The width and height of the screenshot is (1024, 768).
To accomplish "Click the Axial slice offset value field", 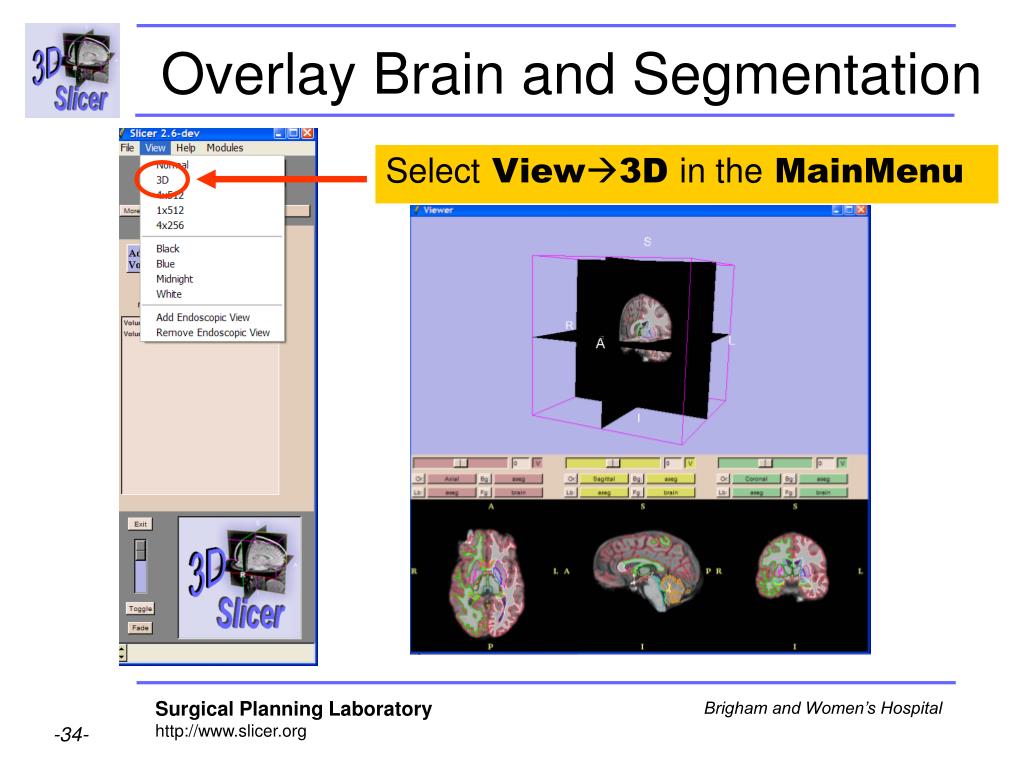I will (521, 463).
